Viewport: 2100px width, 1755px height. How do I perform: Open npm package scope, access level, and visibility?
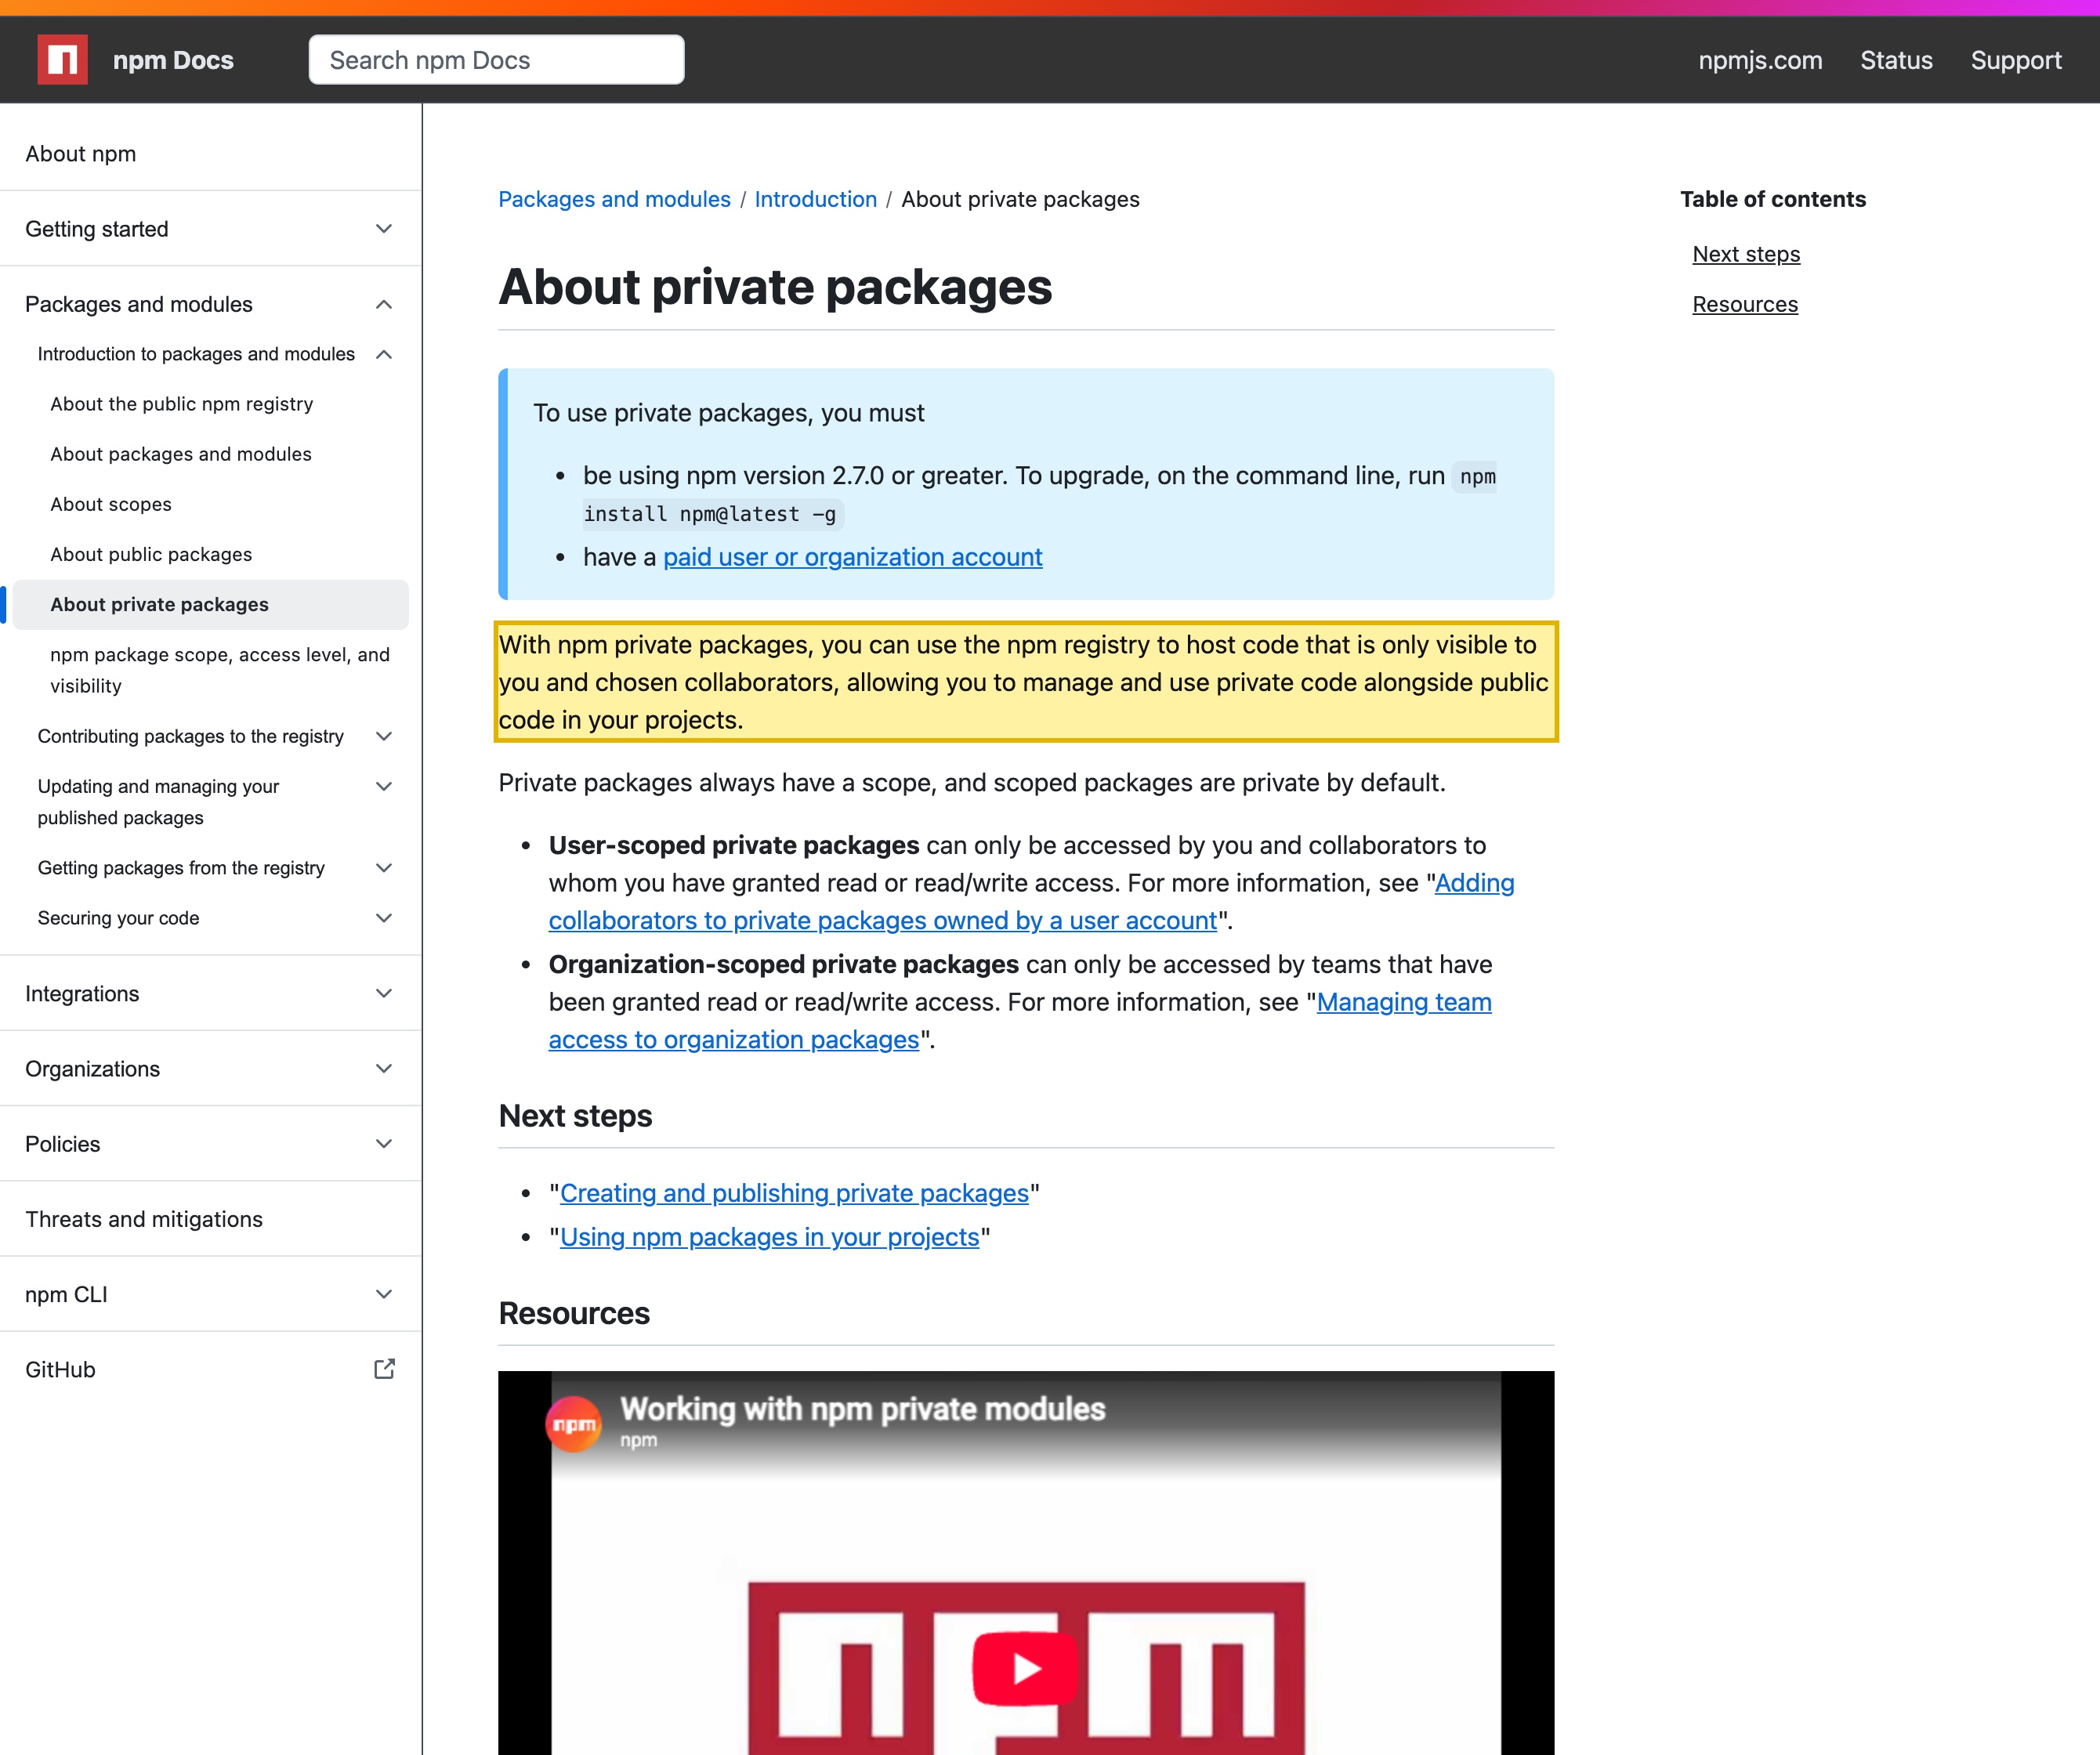click(x=220, y=670)
